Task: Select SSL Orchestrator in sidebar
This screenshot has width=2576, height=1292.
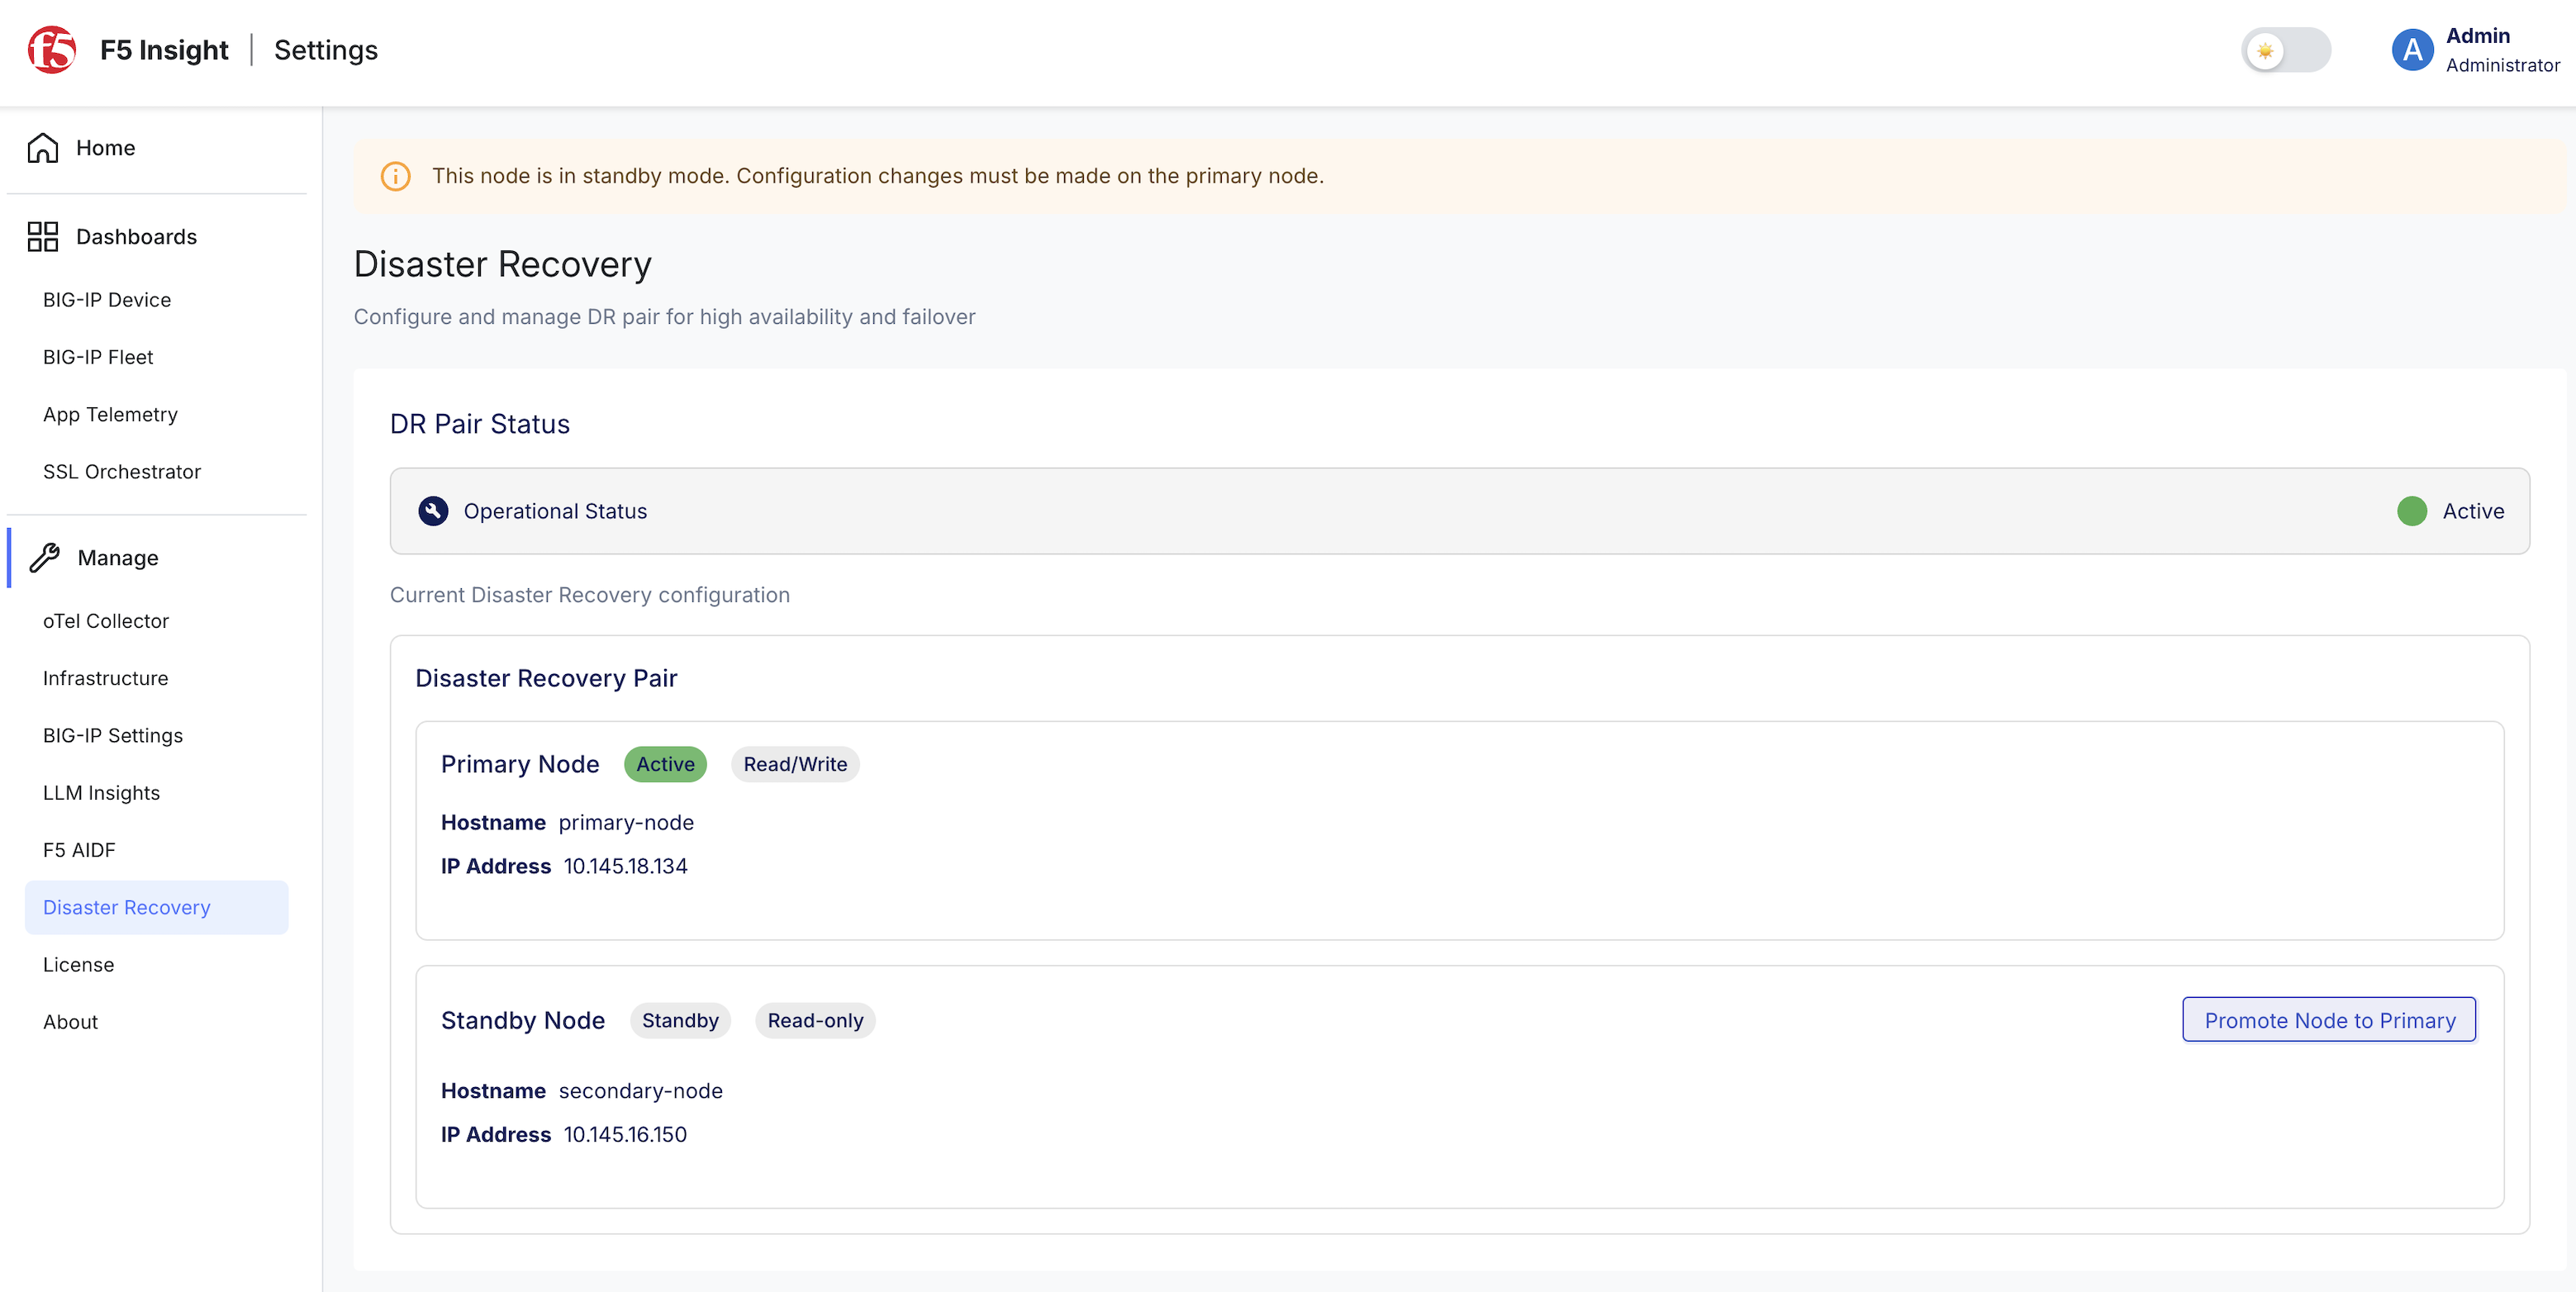Action: click(x=122, y=472)
